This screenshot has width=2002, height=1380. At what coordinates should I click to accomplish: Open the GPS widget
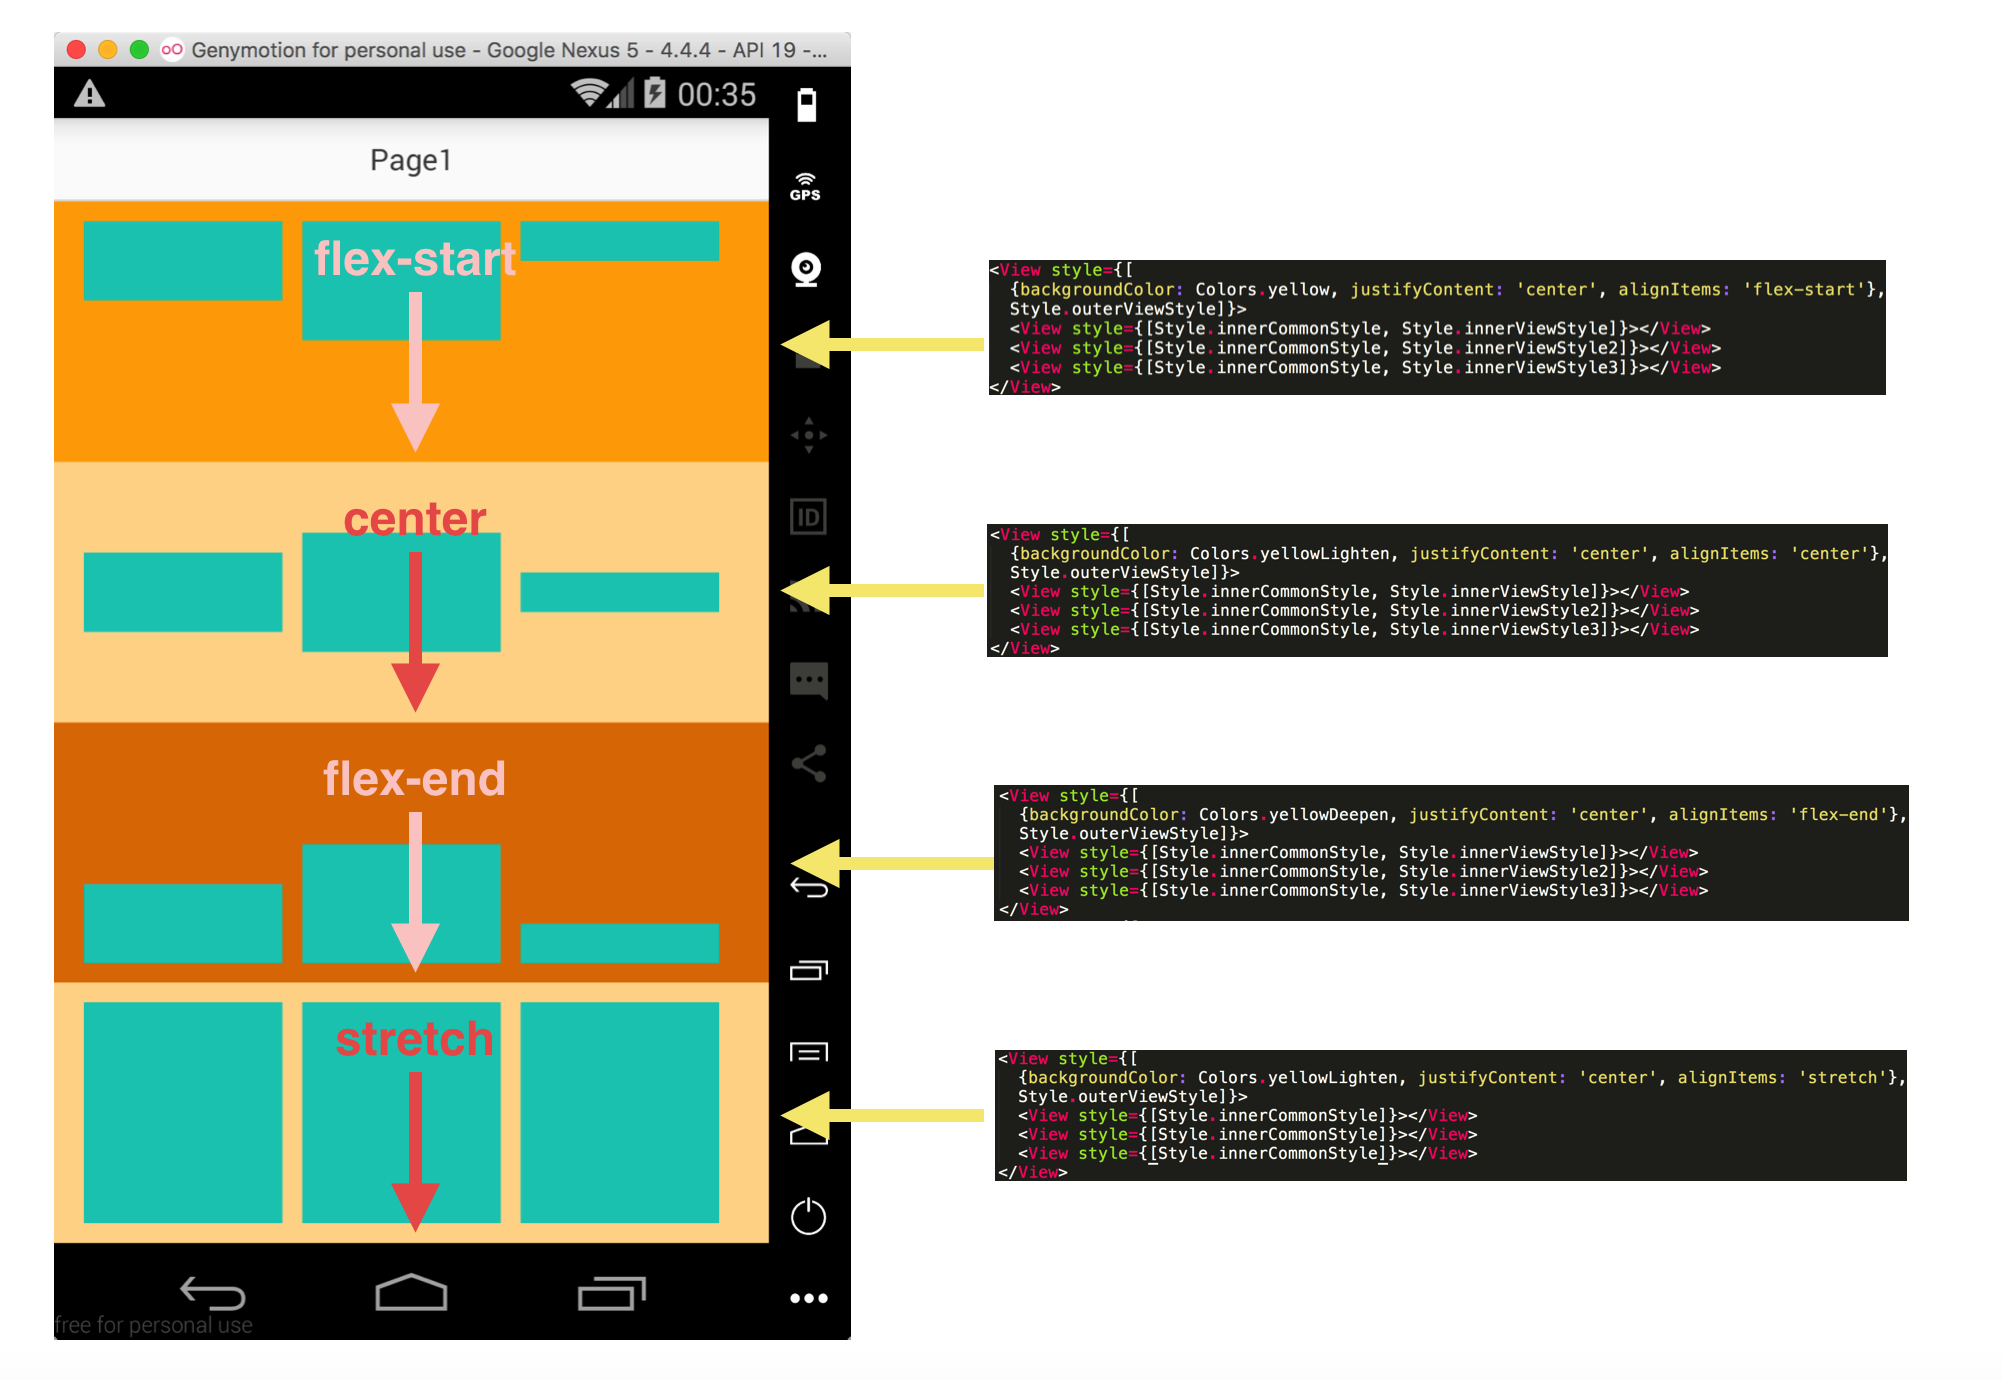[x=805, y=187]
